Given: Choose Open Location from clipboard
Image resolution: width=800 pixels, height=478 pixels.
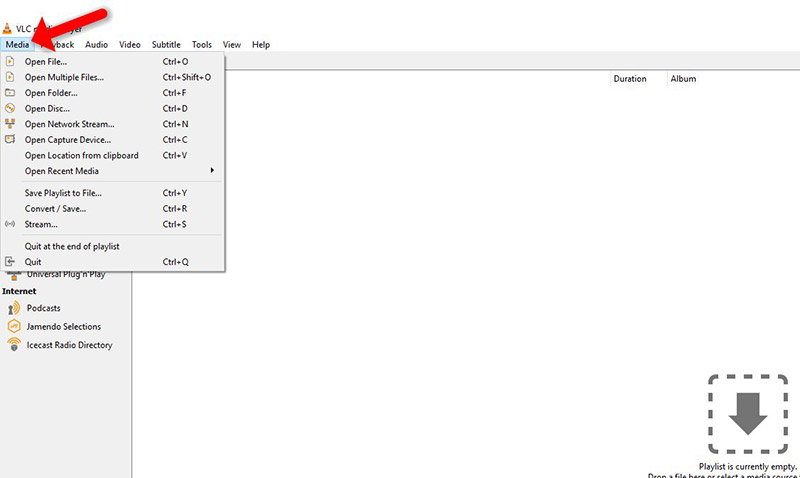Looking at the screenshot, I should pos(81,155).
